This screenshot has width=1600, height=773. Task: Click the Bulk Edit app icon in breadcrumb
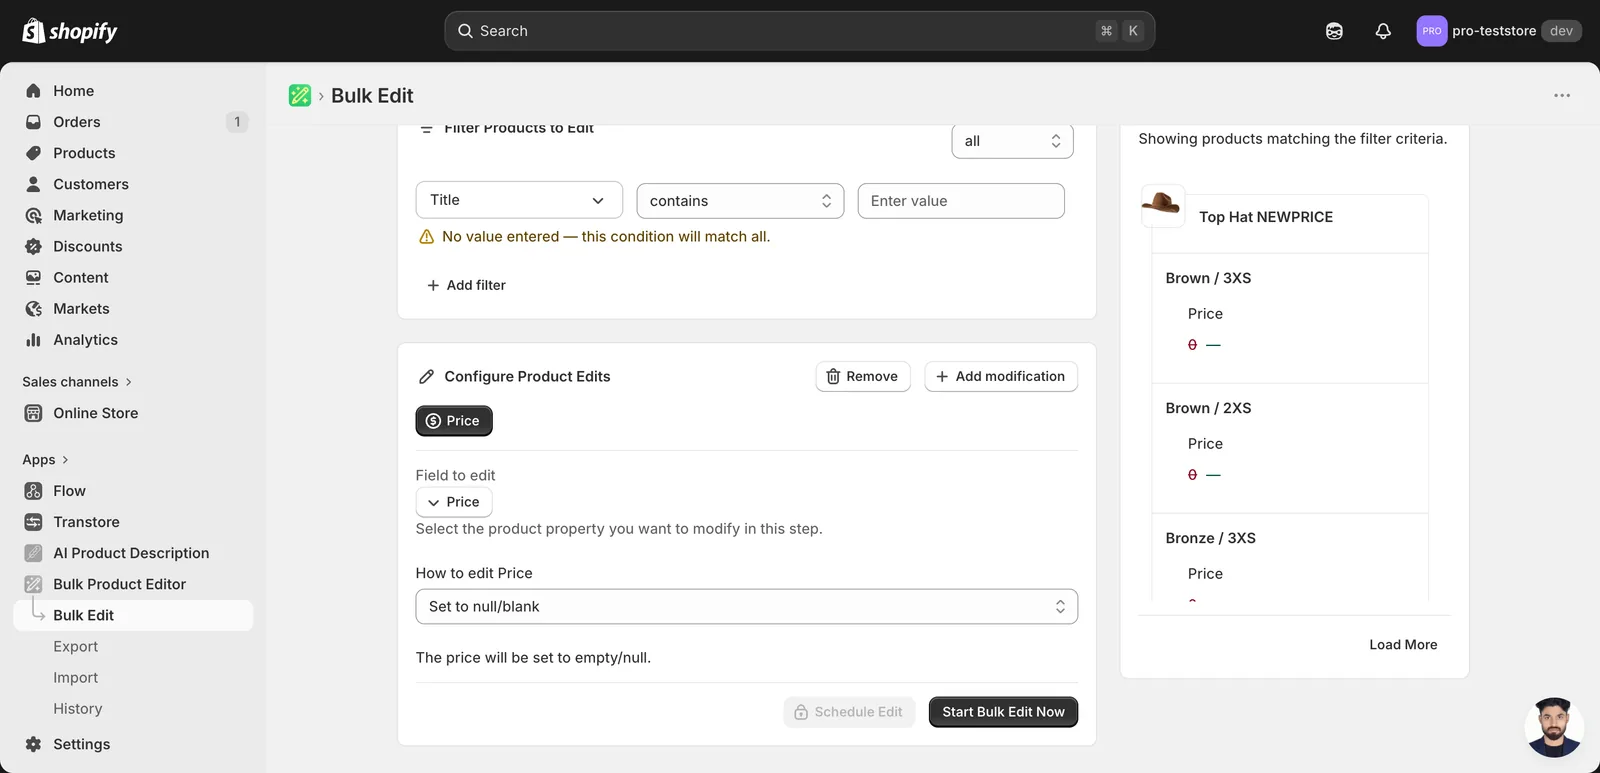[x=300, y=95]
